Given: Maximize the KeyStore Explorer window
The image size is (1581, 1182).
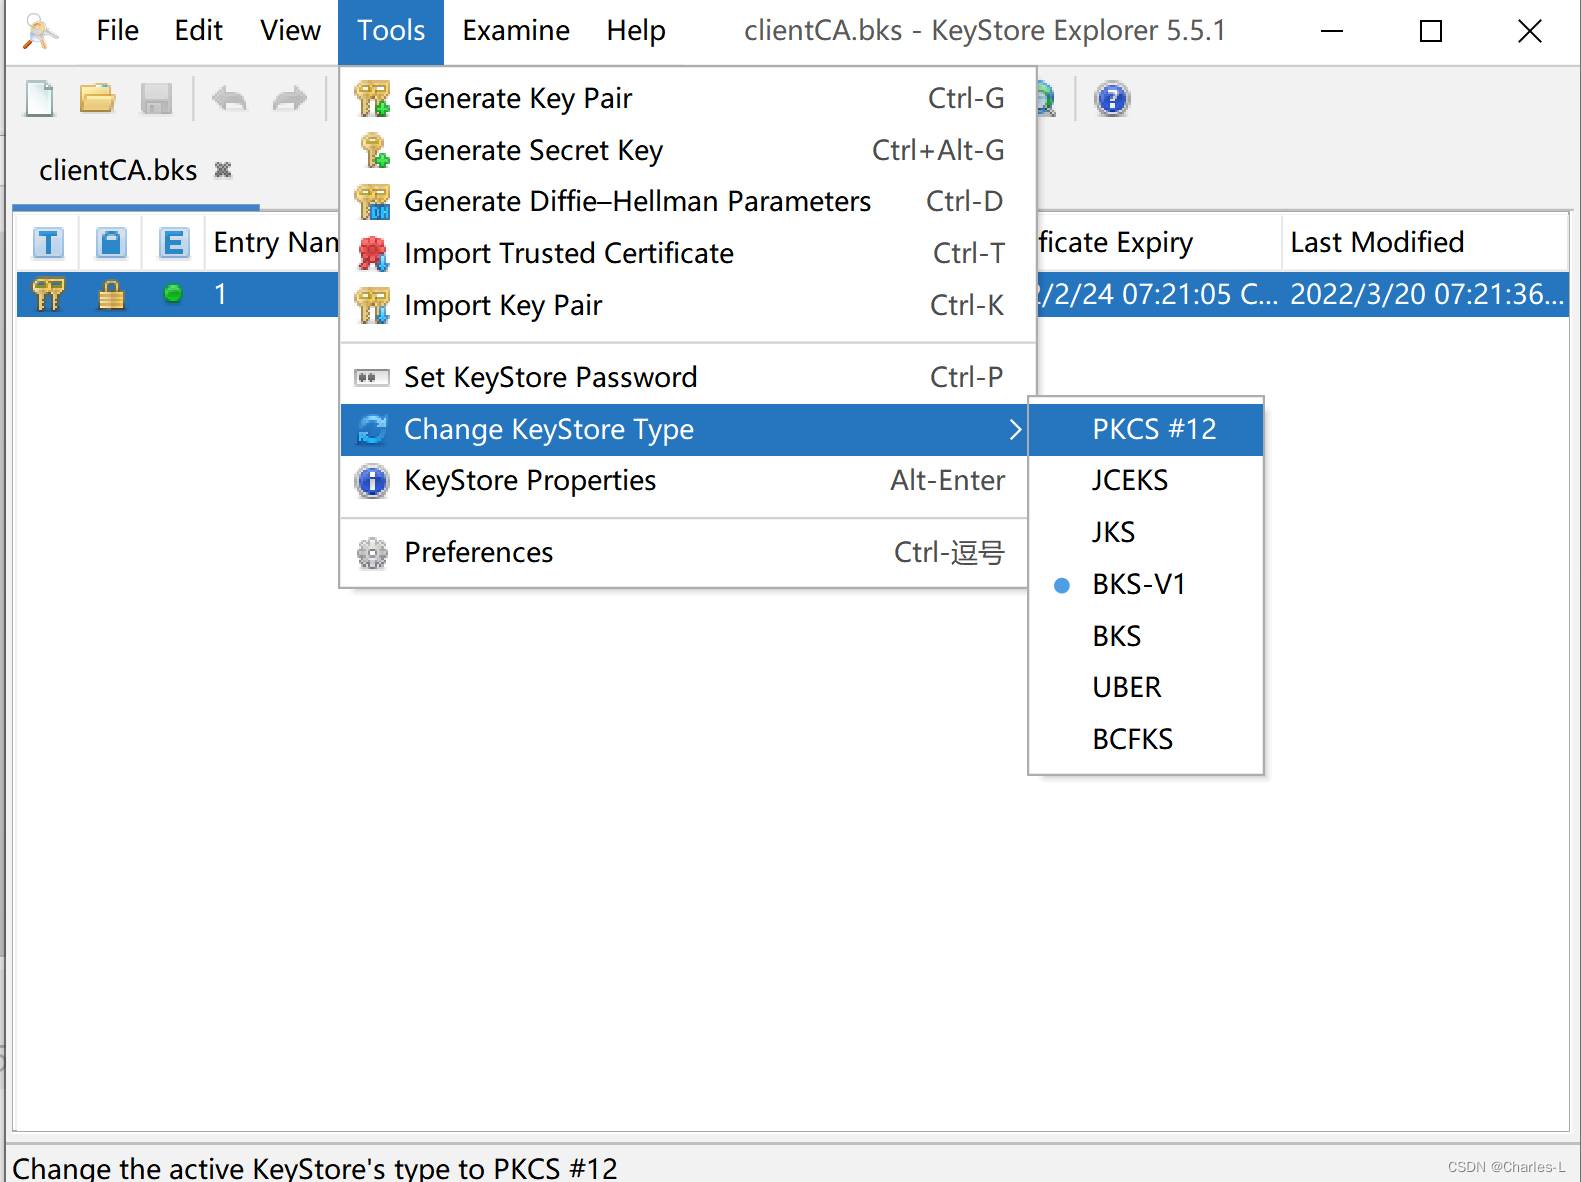Looking at the screenshot, I should pos(1431,31).
